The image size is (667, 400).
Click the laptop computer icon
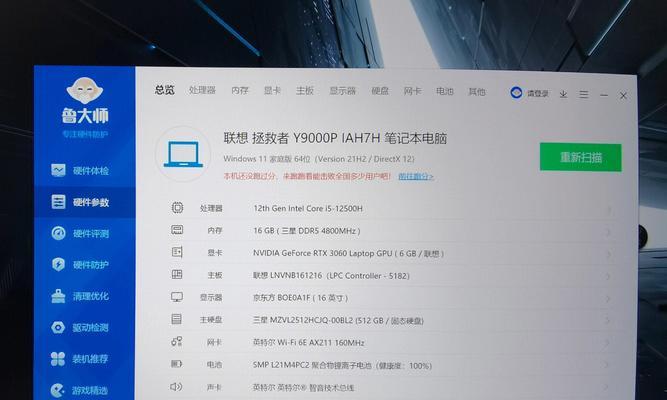(183, 154)
